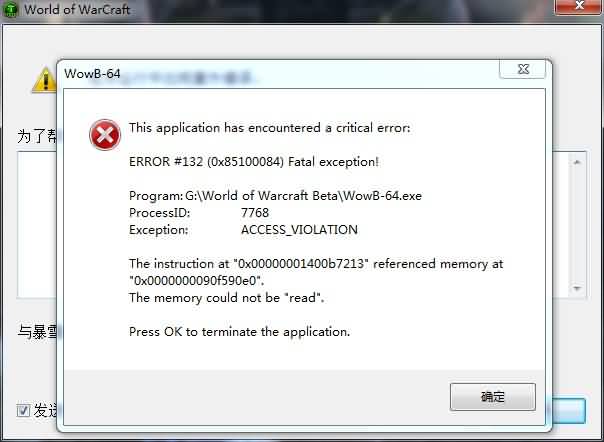Confirm the error with the 确定 button
The height and width of the screenshot is (442, 604).
[x=493, y=397]
